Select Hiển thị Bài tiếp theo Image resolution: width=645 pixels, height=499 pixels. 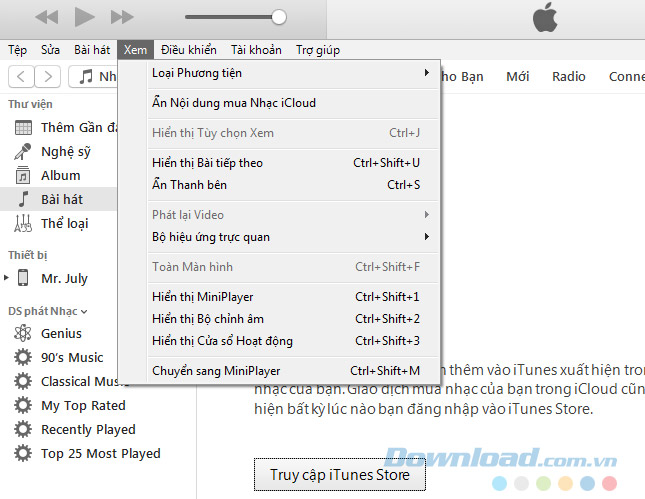292,163
